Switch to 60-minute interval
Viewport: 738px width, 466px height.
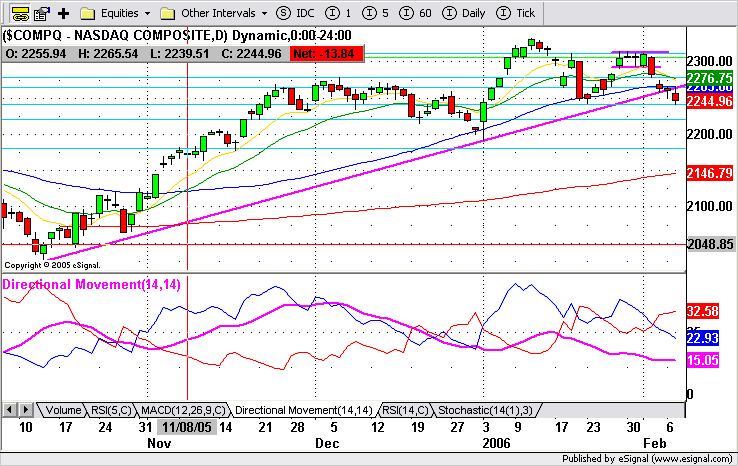pos(415,13)
